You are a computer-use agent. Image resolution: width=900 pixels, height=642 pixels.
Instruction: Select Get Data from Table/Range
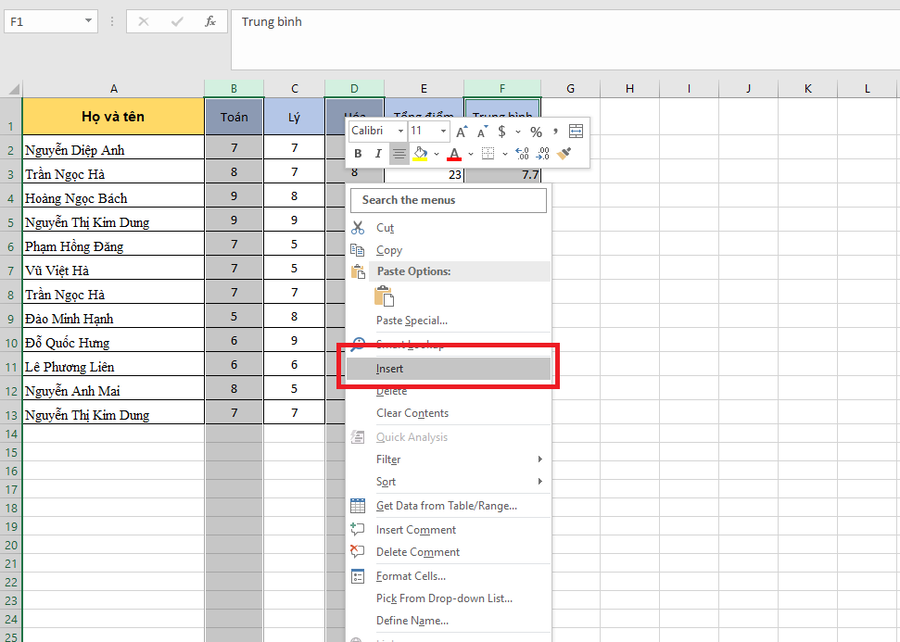click(448, 505)
